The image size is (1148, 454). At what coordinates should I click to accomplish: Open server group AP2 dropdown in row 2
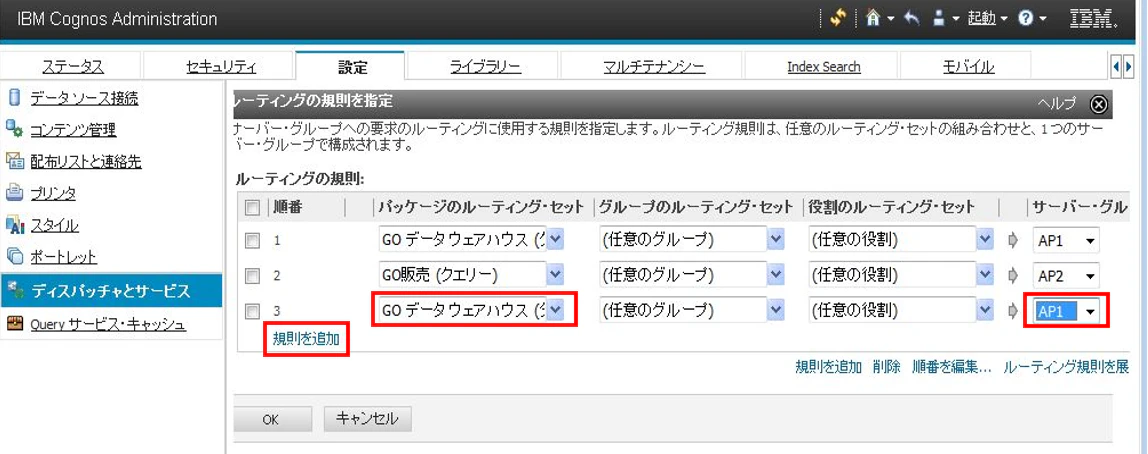[x=1066, y=275]
